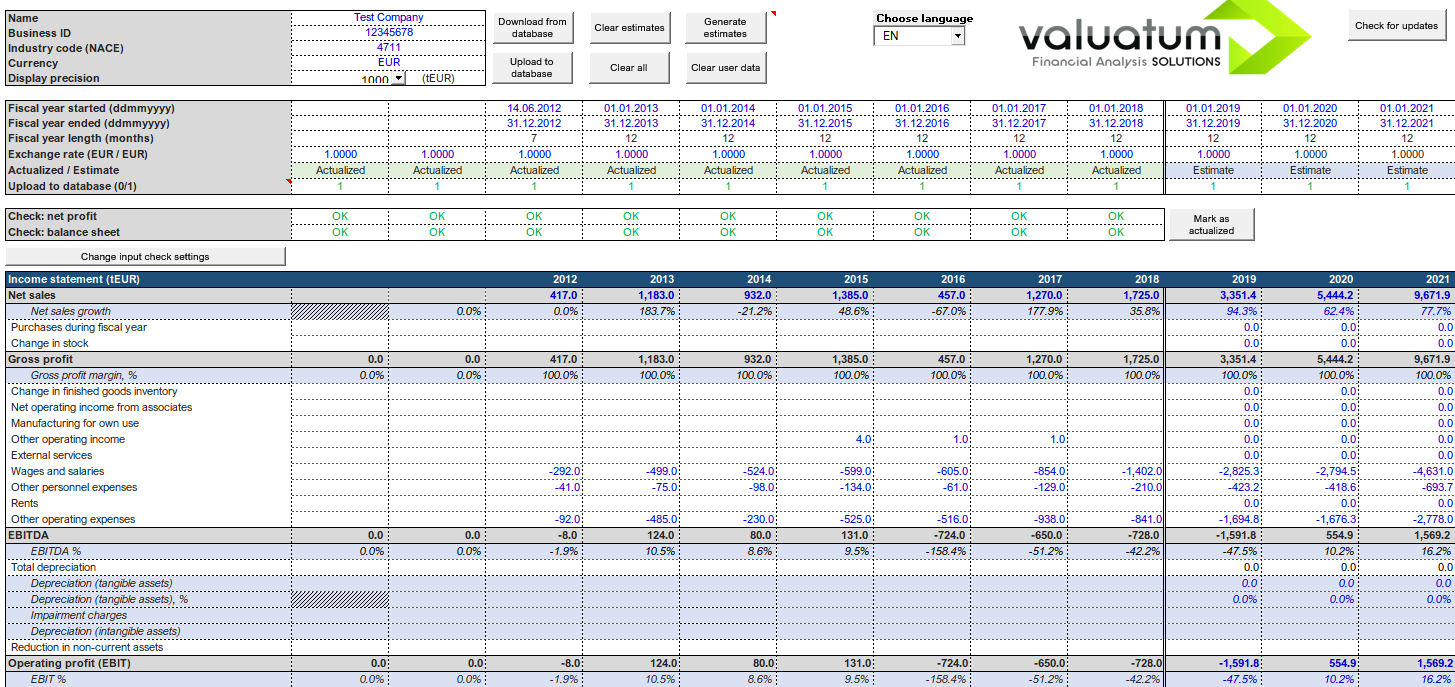1455x687 pixels.
Task: Click Clear estimates button
Action: pos(629,28)
